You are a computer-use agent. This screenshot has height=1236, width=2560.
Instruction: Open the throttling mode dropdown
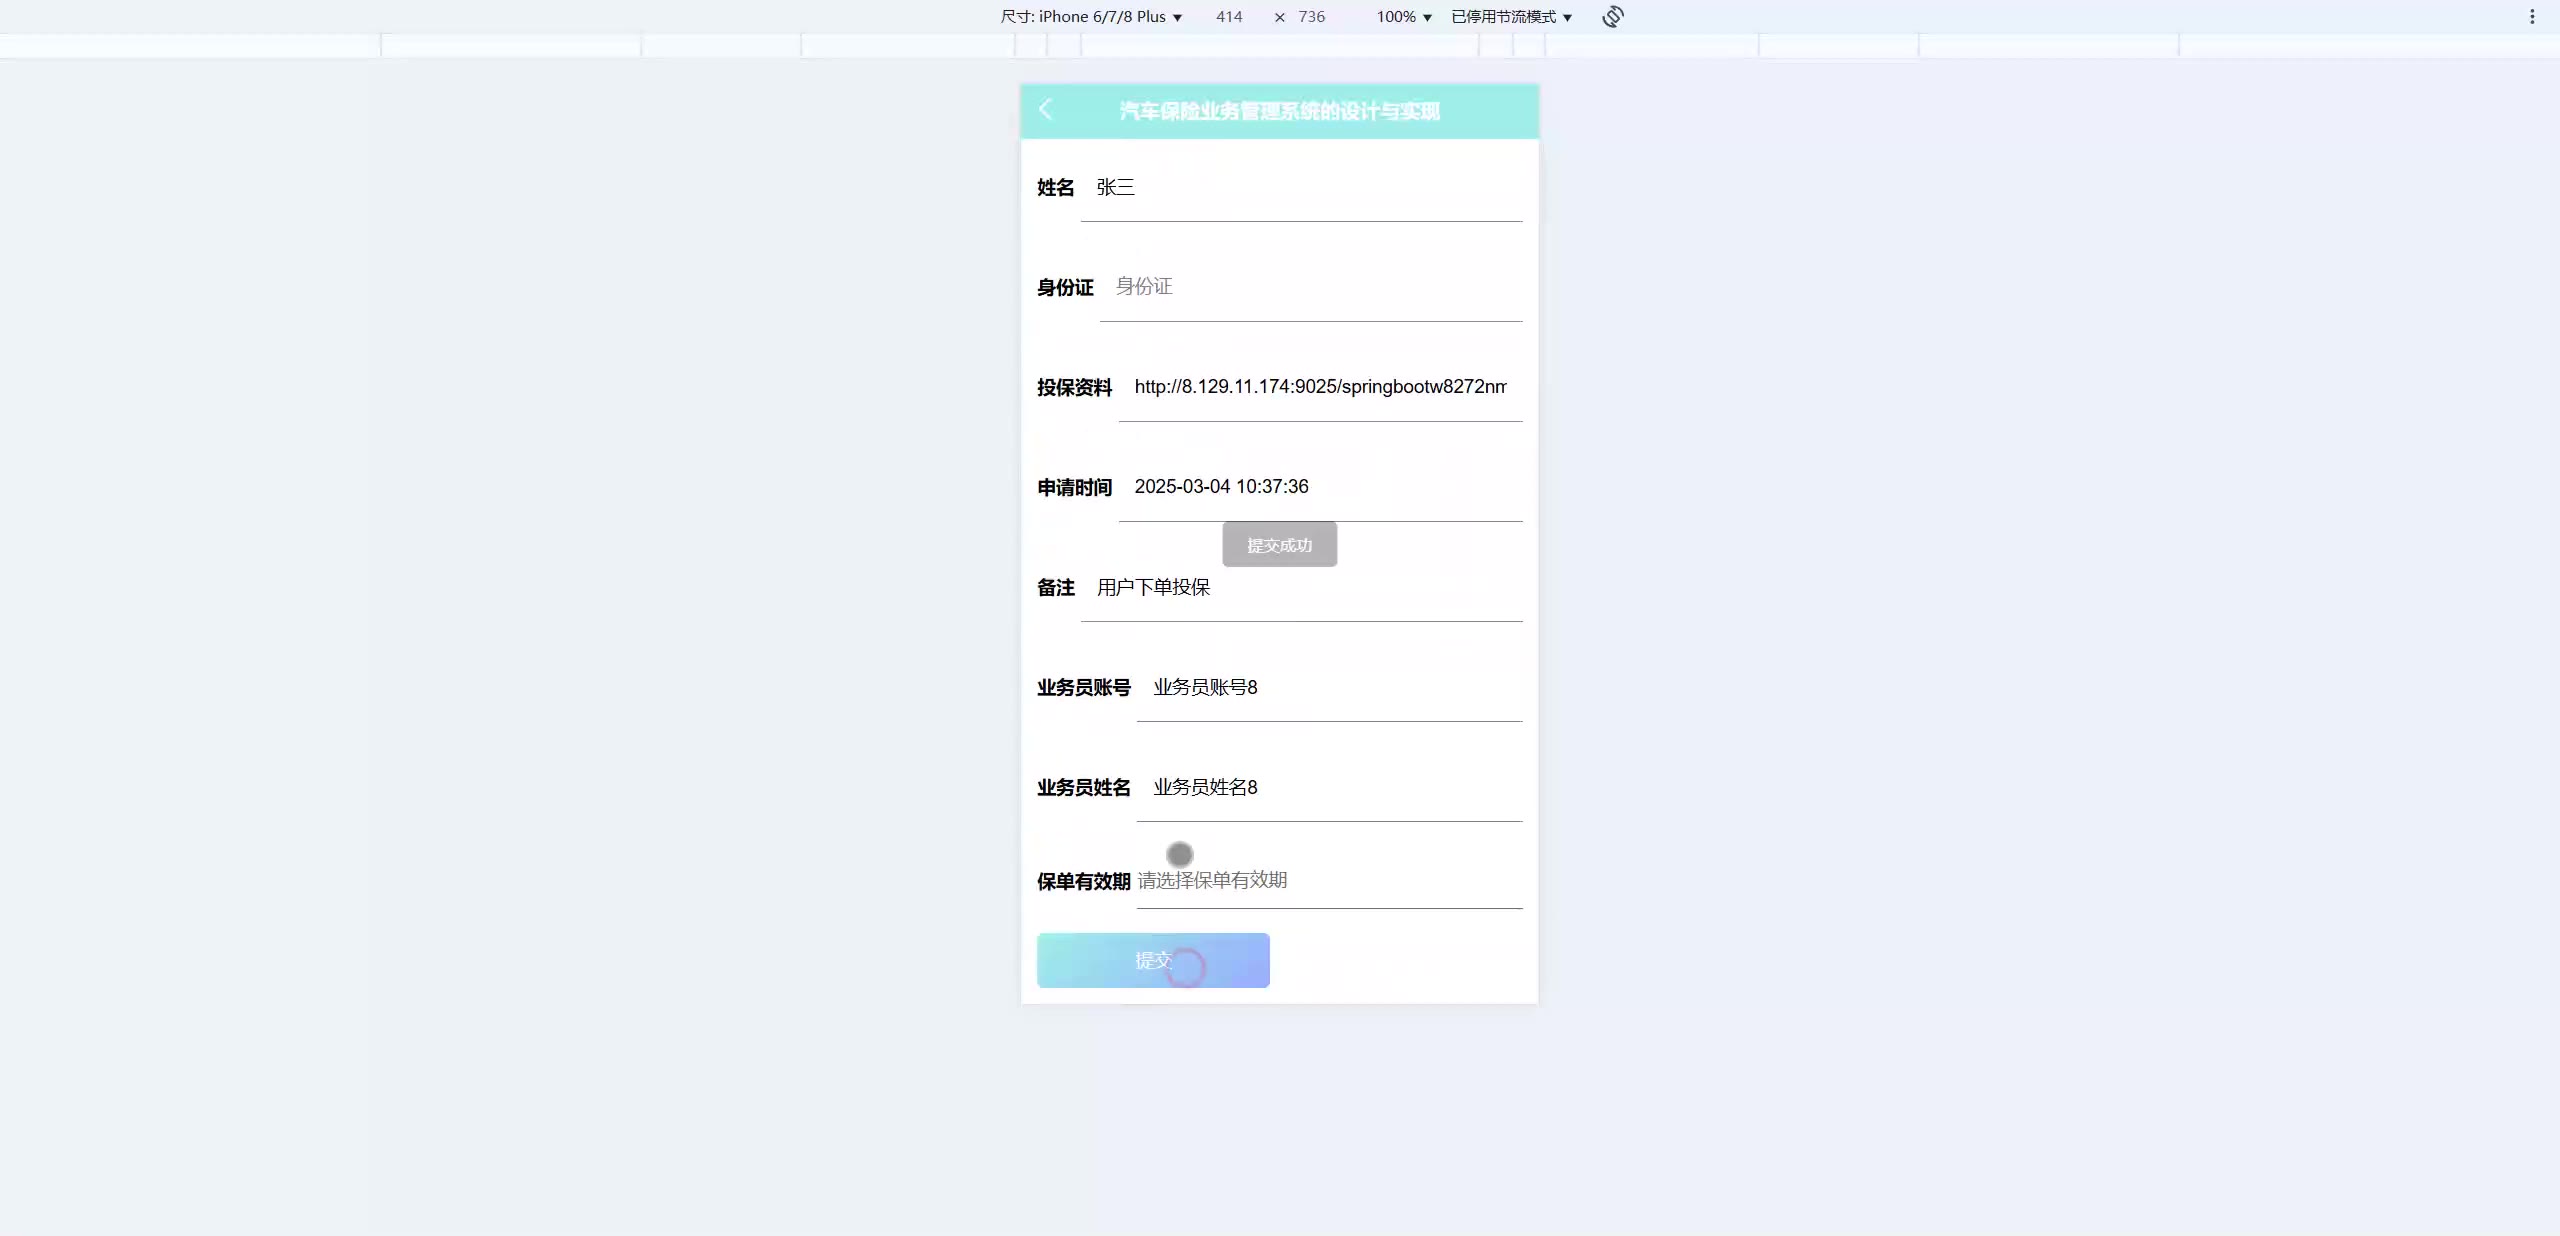point(1511,17)
